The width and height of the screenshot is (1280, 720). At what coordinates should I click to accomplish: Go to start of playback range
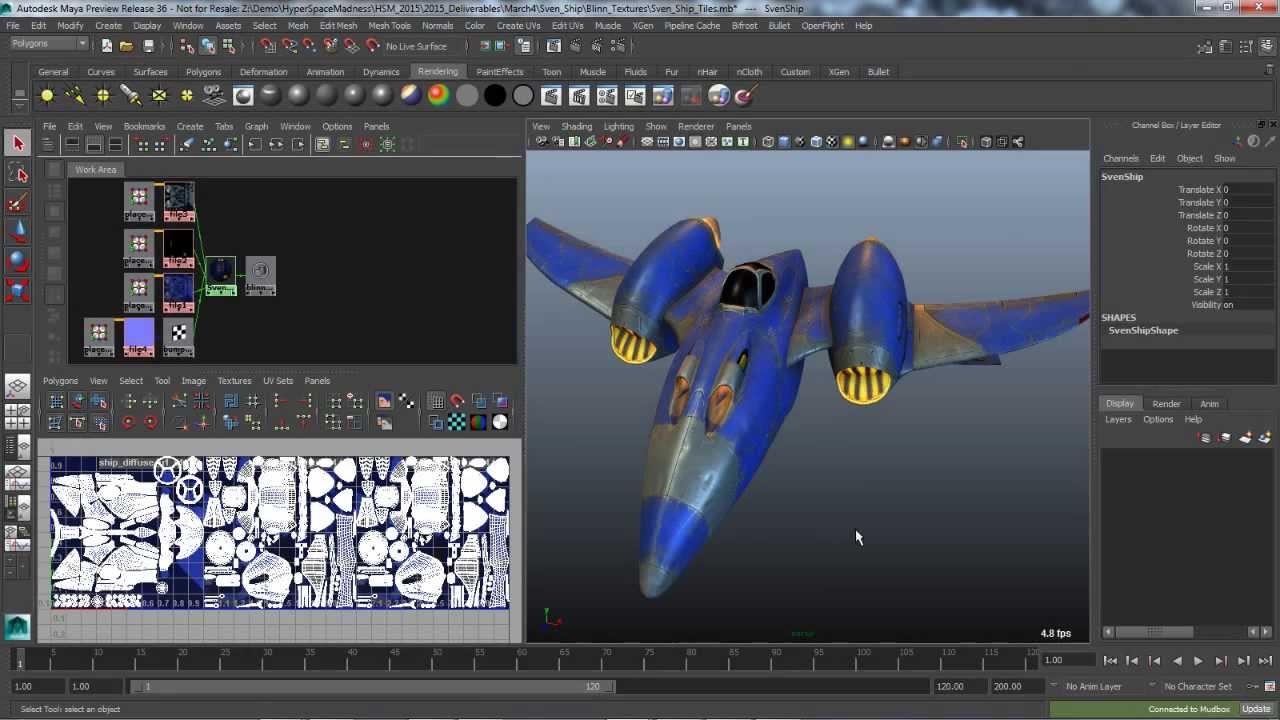(x=1110, y=661)
